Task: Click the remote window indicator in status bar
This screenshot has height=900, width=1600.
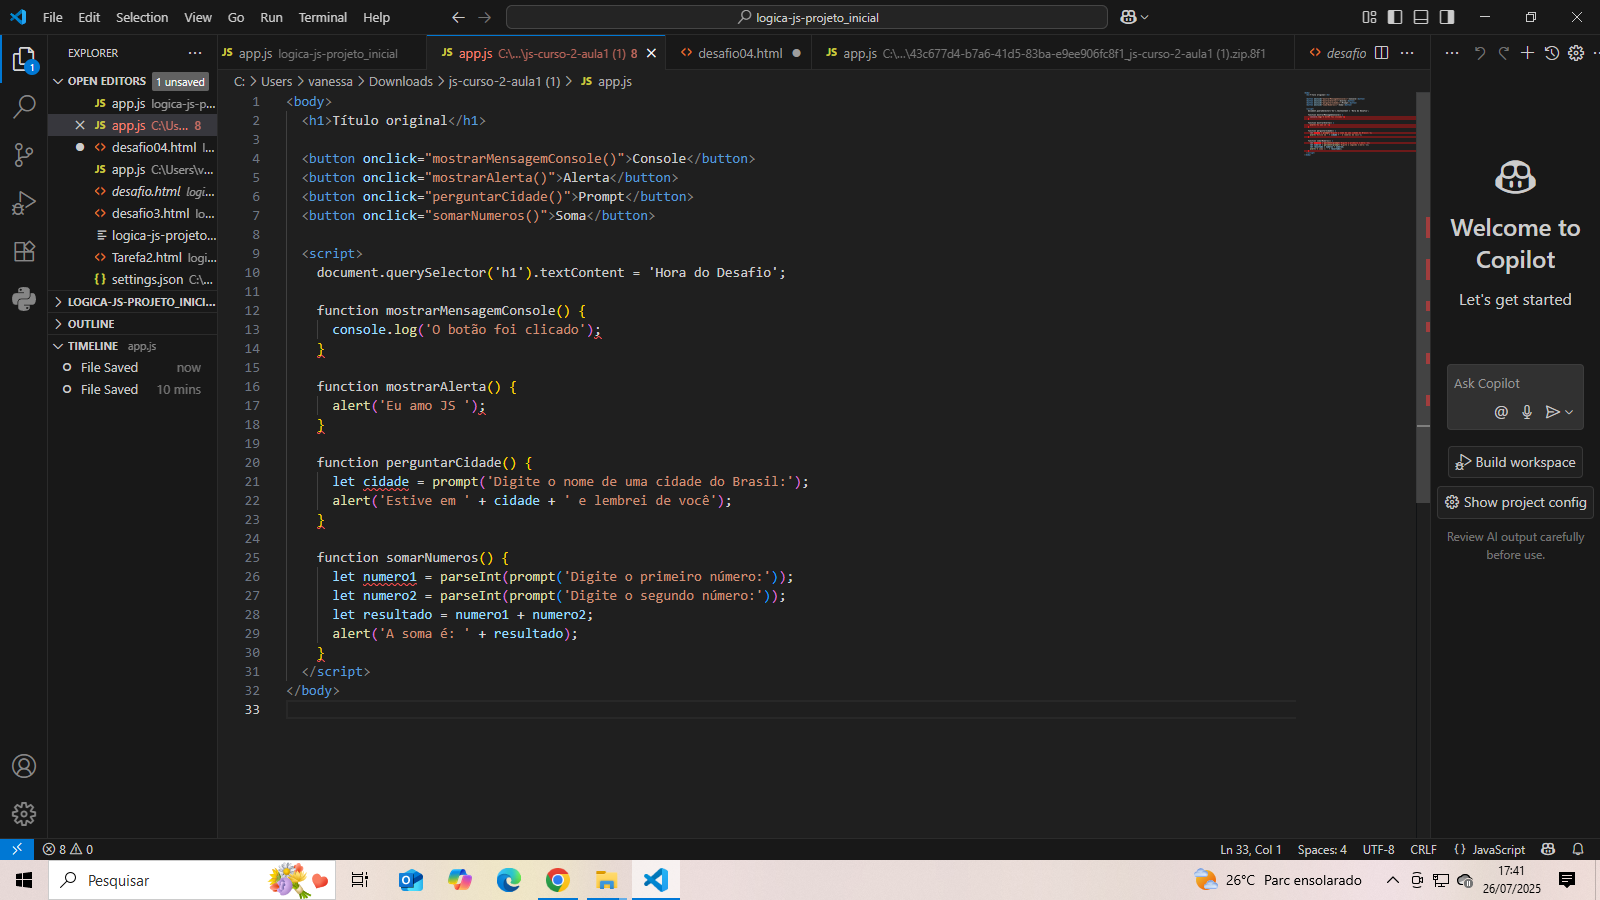Action: pyautogui.click(x=17, y=849)
